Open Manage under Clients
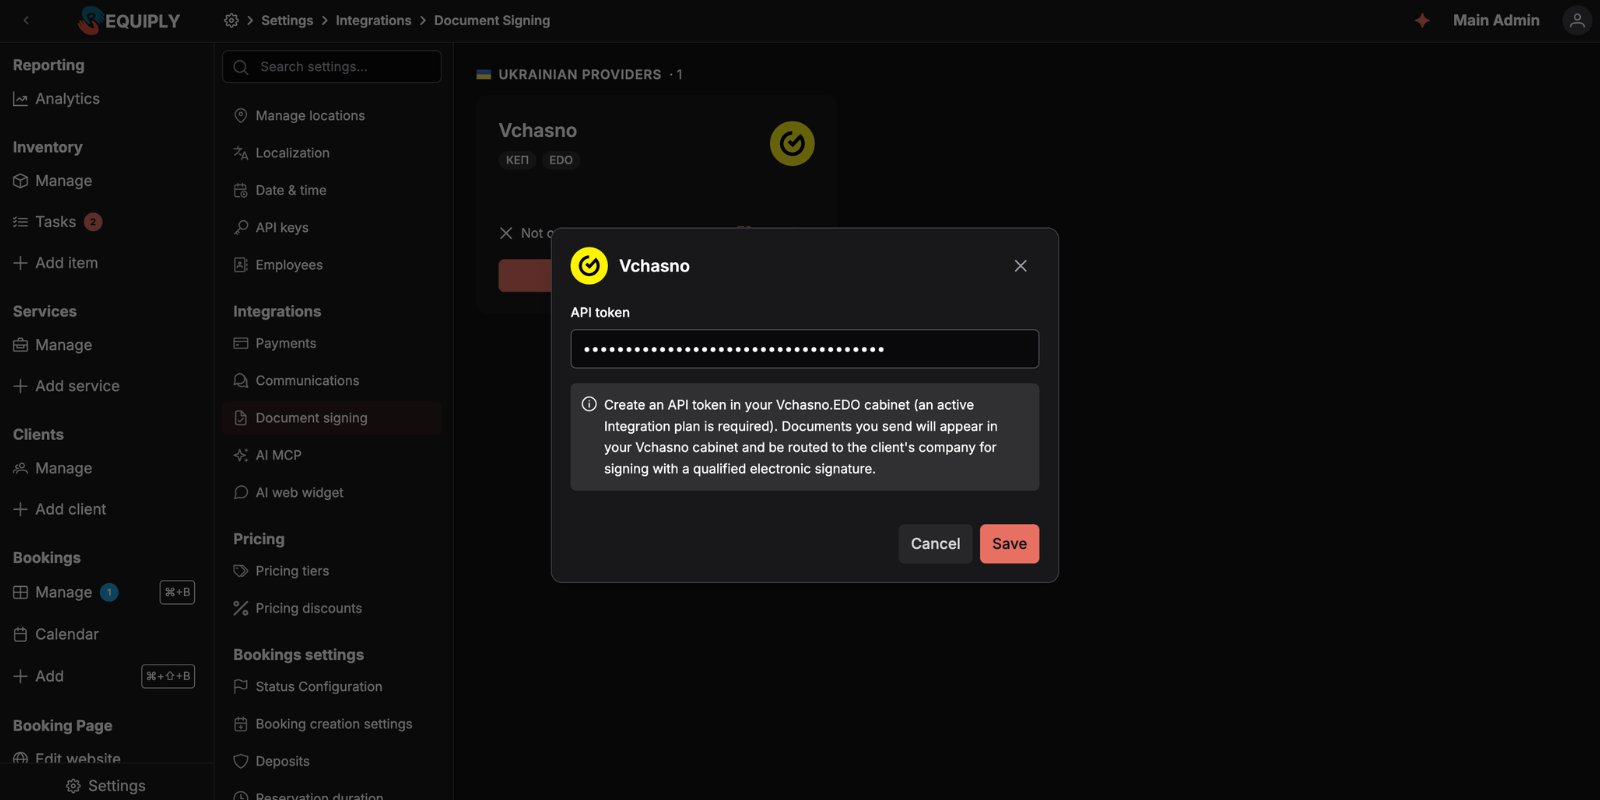1600x800 pixels. coord(53,468)
